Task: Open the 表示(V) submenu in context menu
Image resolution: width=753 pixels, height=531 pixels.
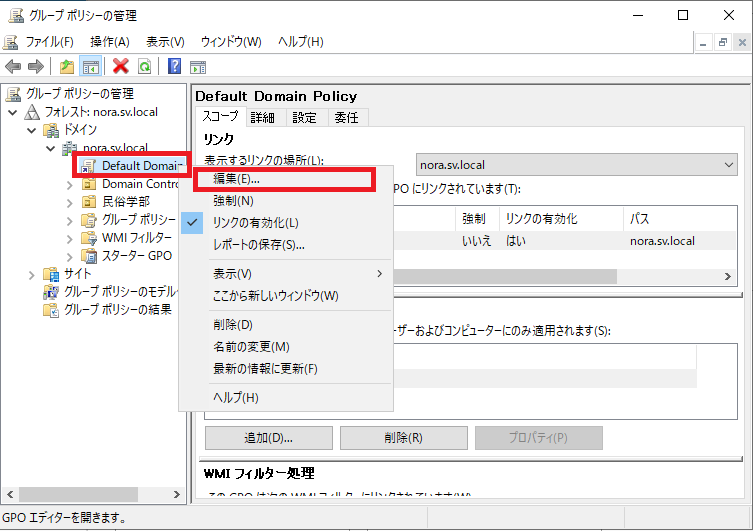Action: pos(285,274)
